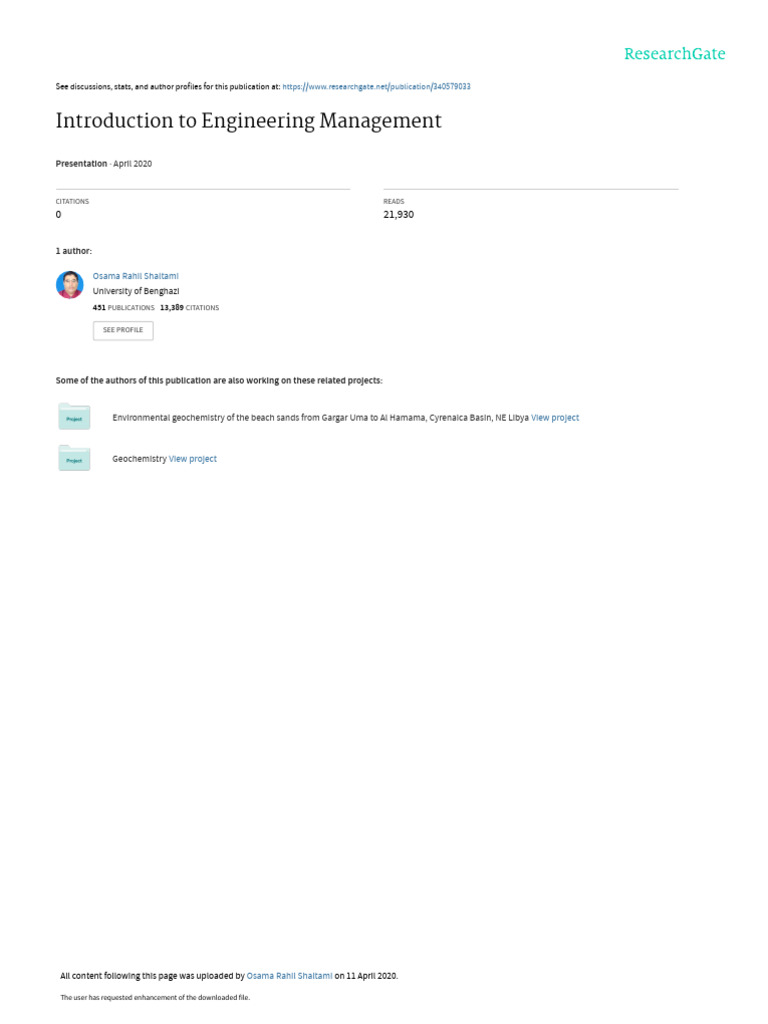Click the 13,389 citations stat
The width and height of the screenshot is (768, 1024).
click(189, 308)
